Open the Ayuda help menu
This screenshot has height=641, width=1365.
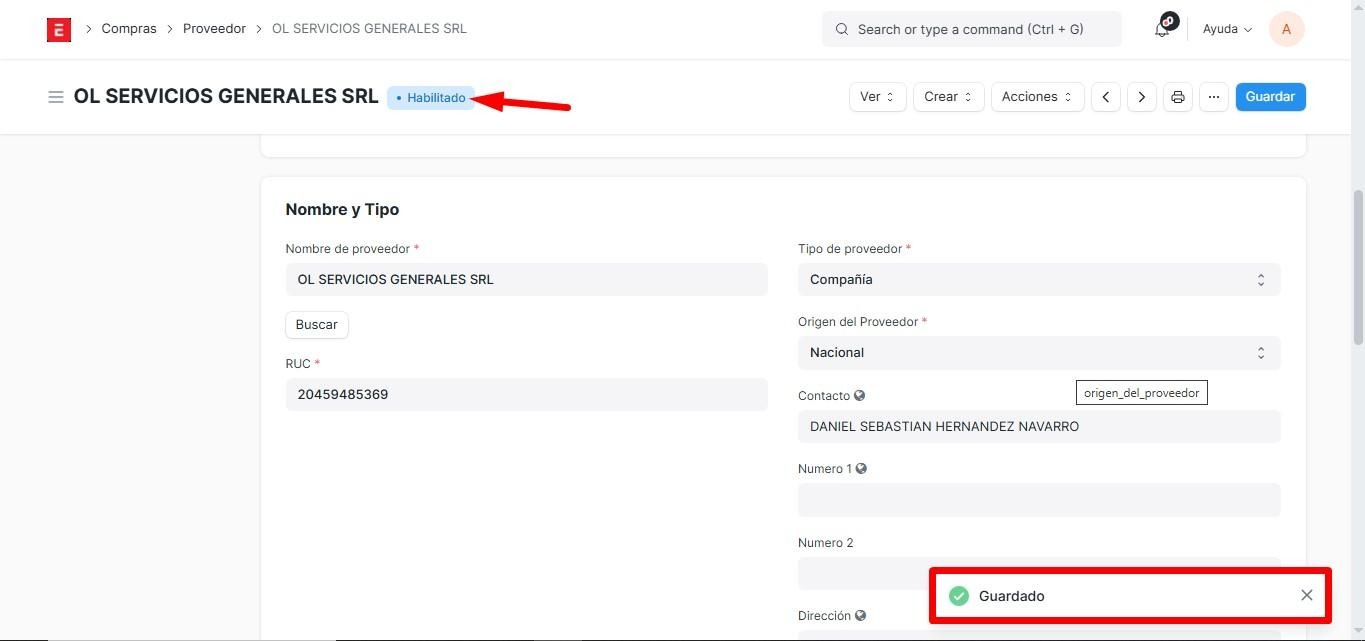[1227, 29]
